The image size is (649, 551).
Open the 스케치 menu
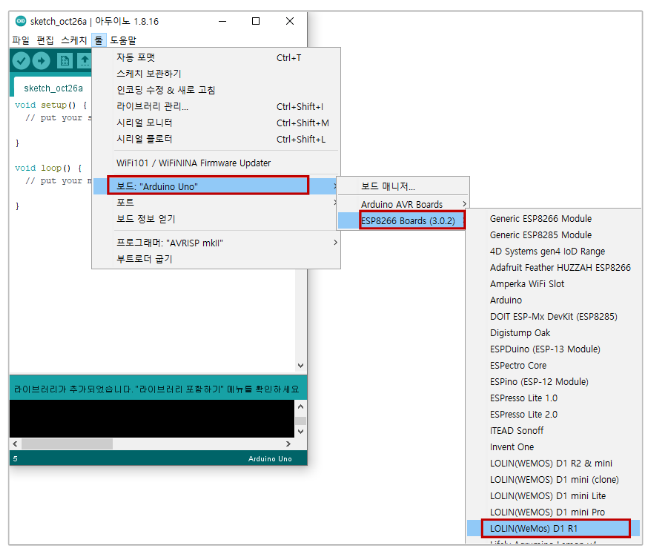tap(74, 40)
